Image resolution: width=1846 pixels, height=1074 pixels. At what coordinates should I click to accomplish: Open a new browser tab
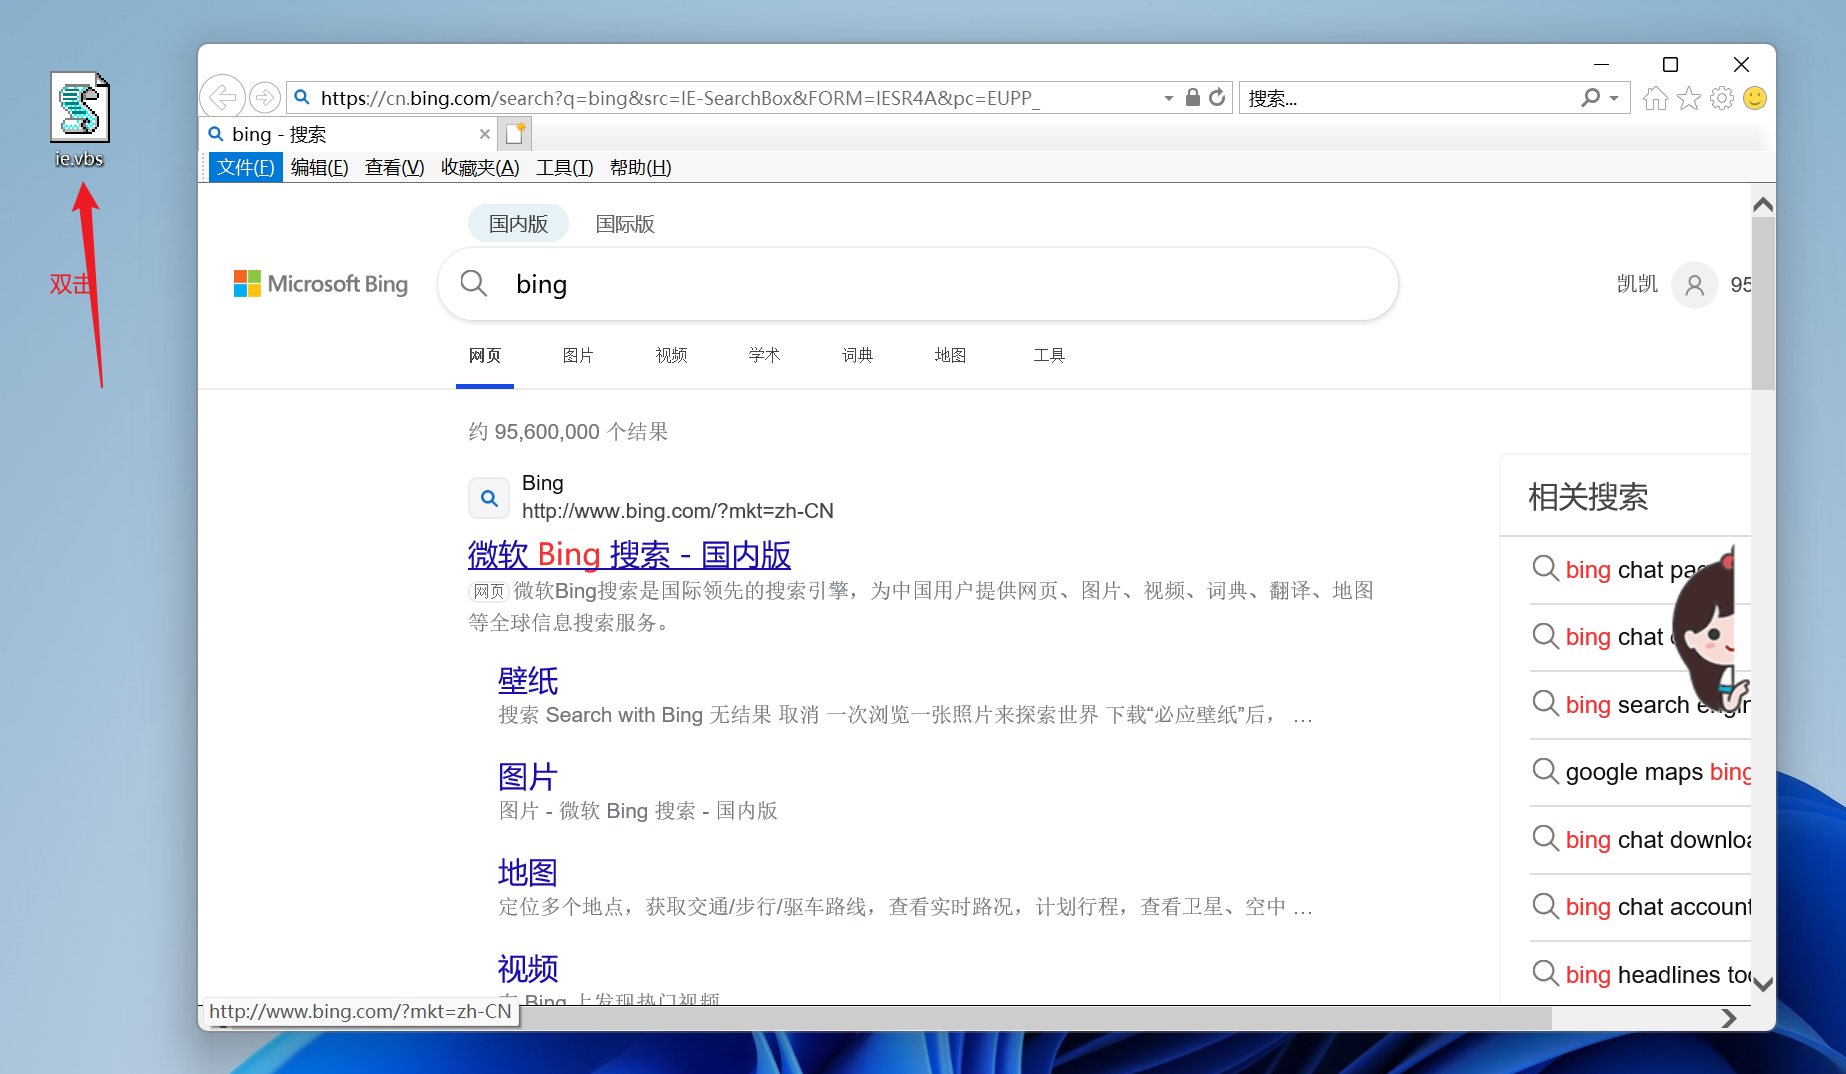click(x=514, y=132)
